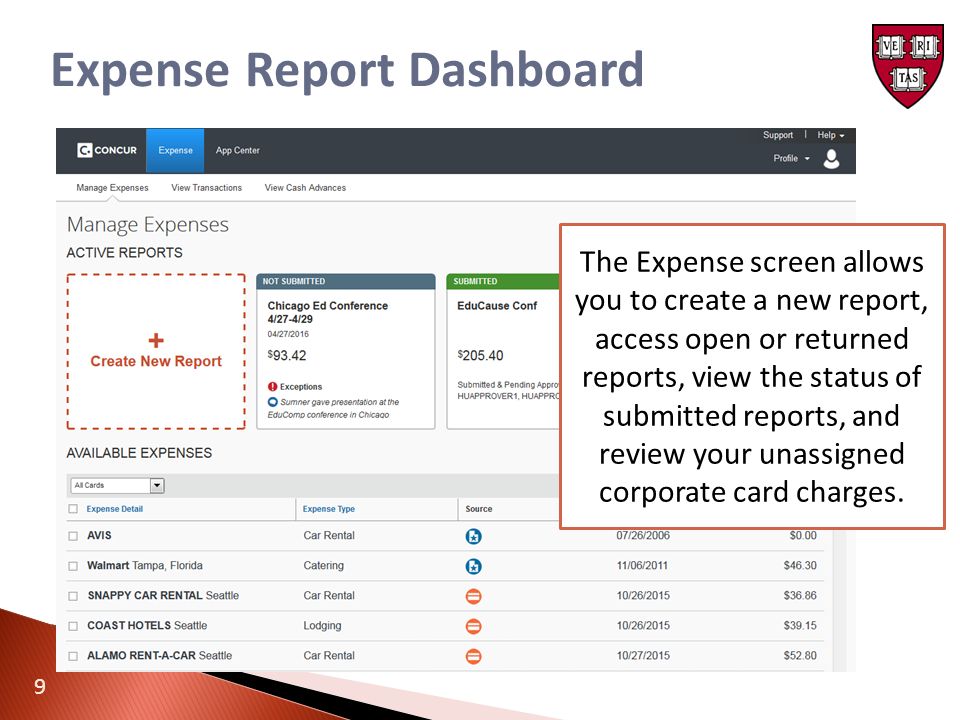
Task: Click the Concur logo
Action: pos(107,150)
